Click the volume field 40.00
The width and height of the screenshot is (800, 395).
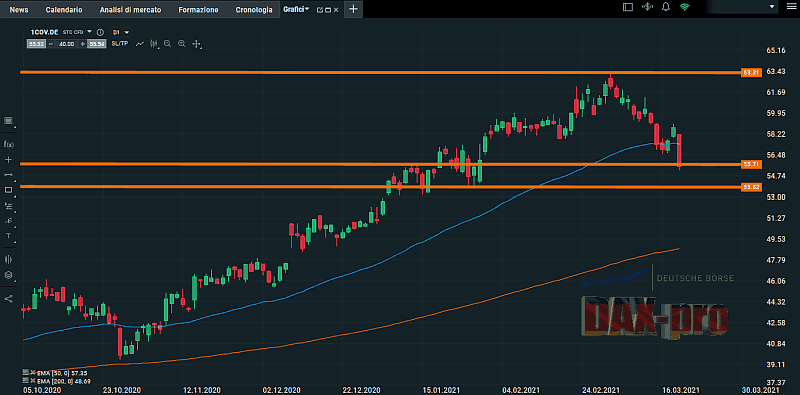pos(66,44)
